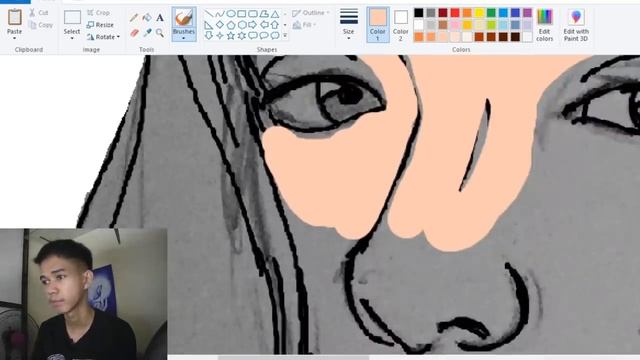Pick the yellow color swatch
Image resolution: width=640 pixels, height=360 pixels.
[479, 13]
